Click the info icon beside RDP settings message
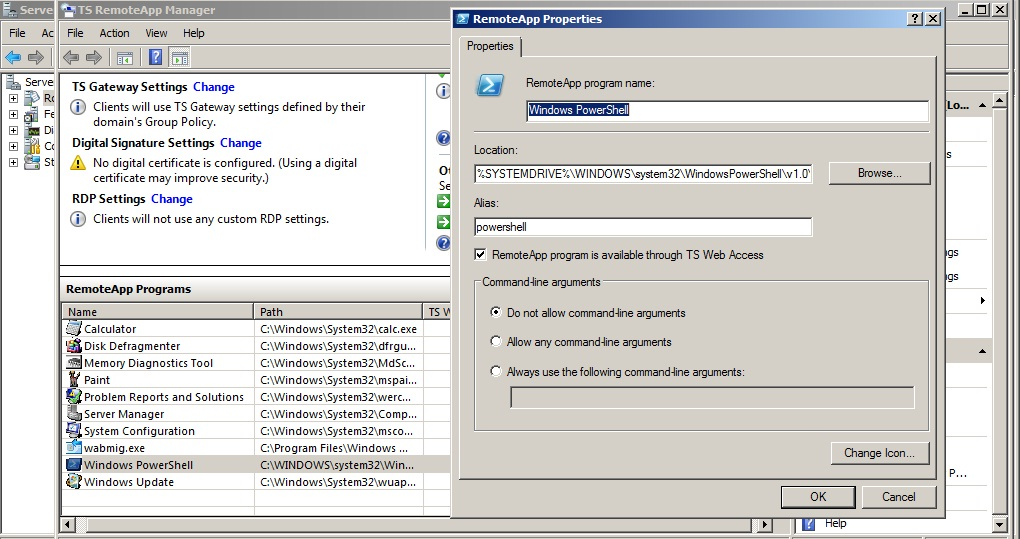Viewport: 1020px width, 539px height. coord(78,219)
